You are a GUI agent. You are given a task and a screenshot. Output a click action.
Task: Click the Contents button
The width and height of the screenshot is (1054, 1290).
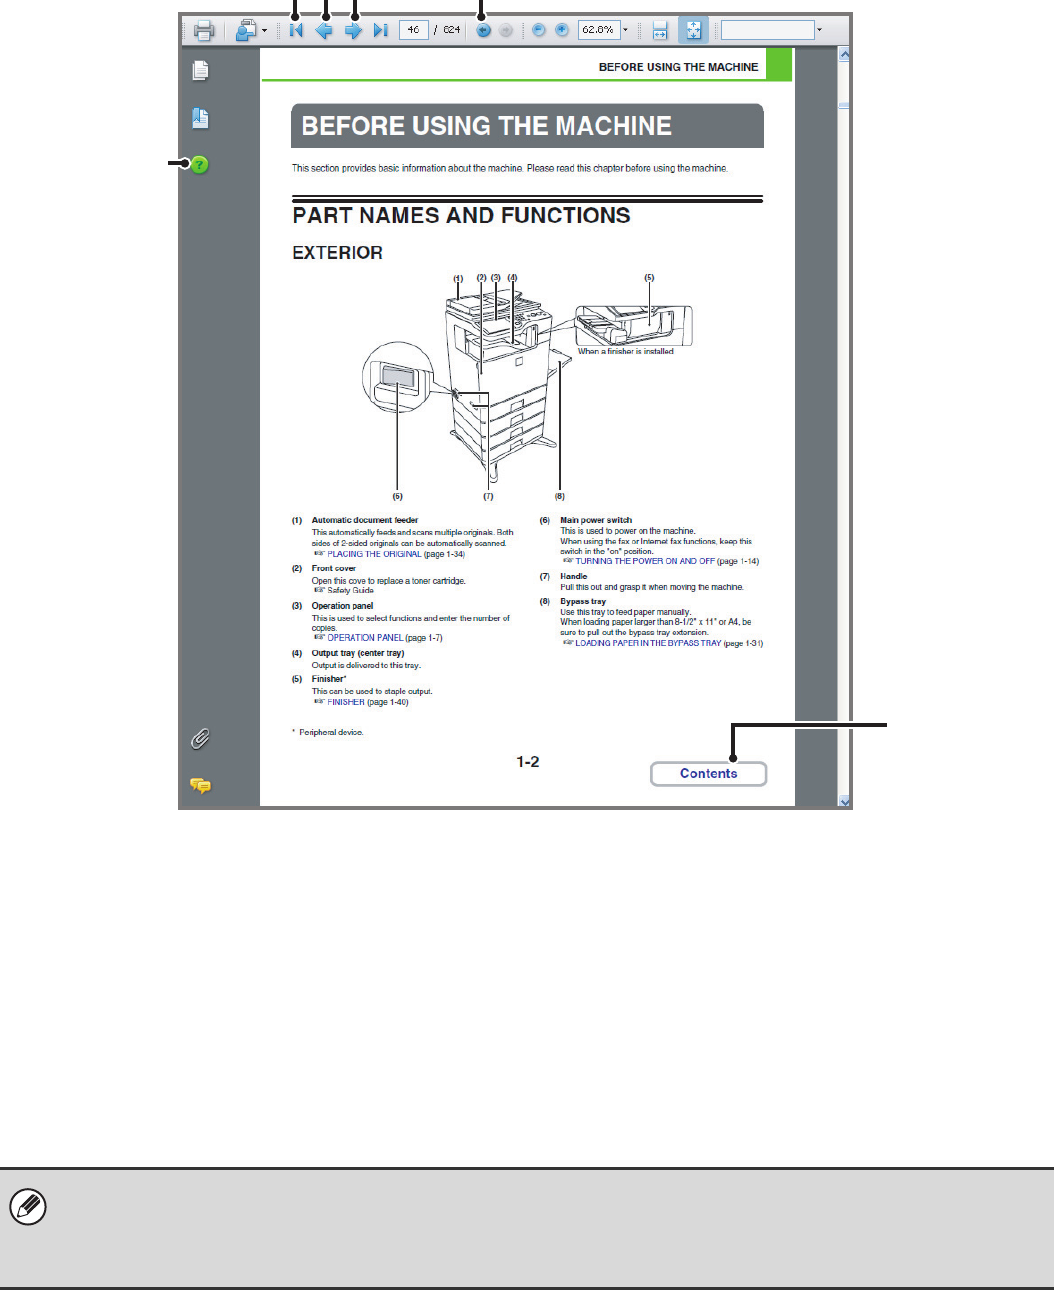tap(709, 773)
